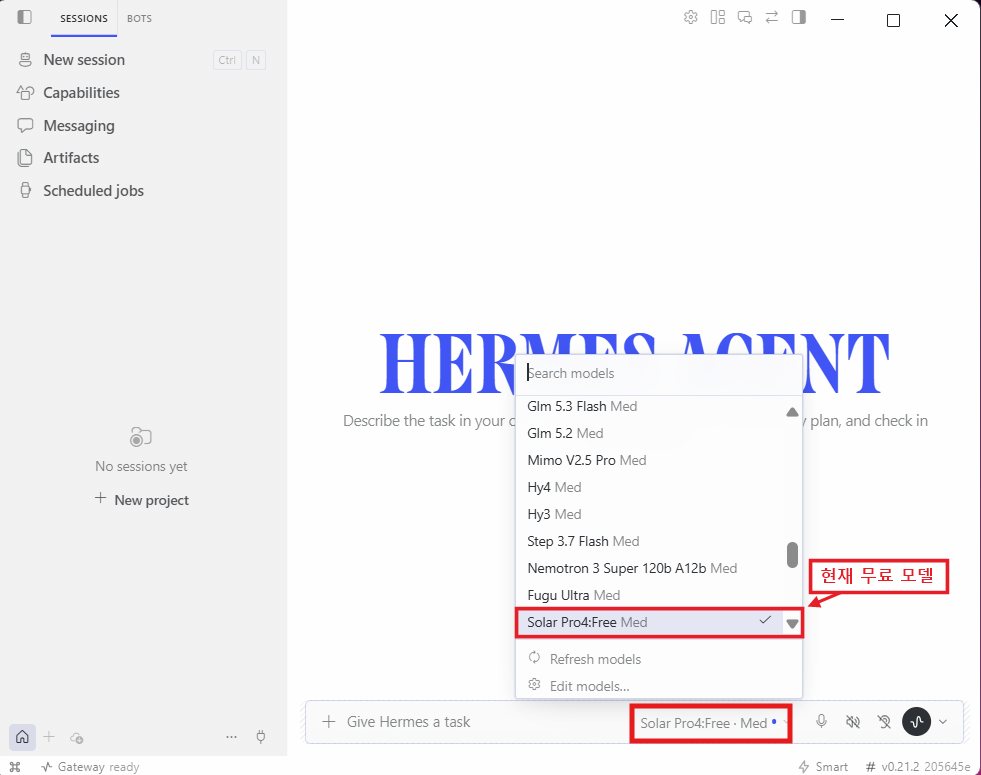981x775 pixels.
Task: Create a New project
Action: [141, 500]
